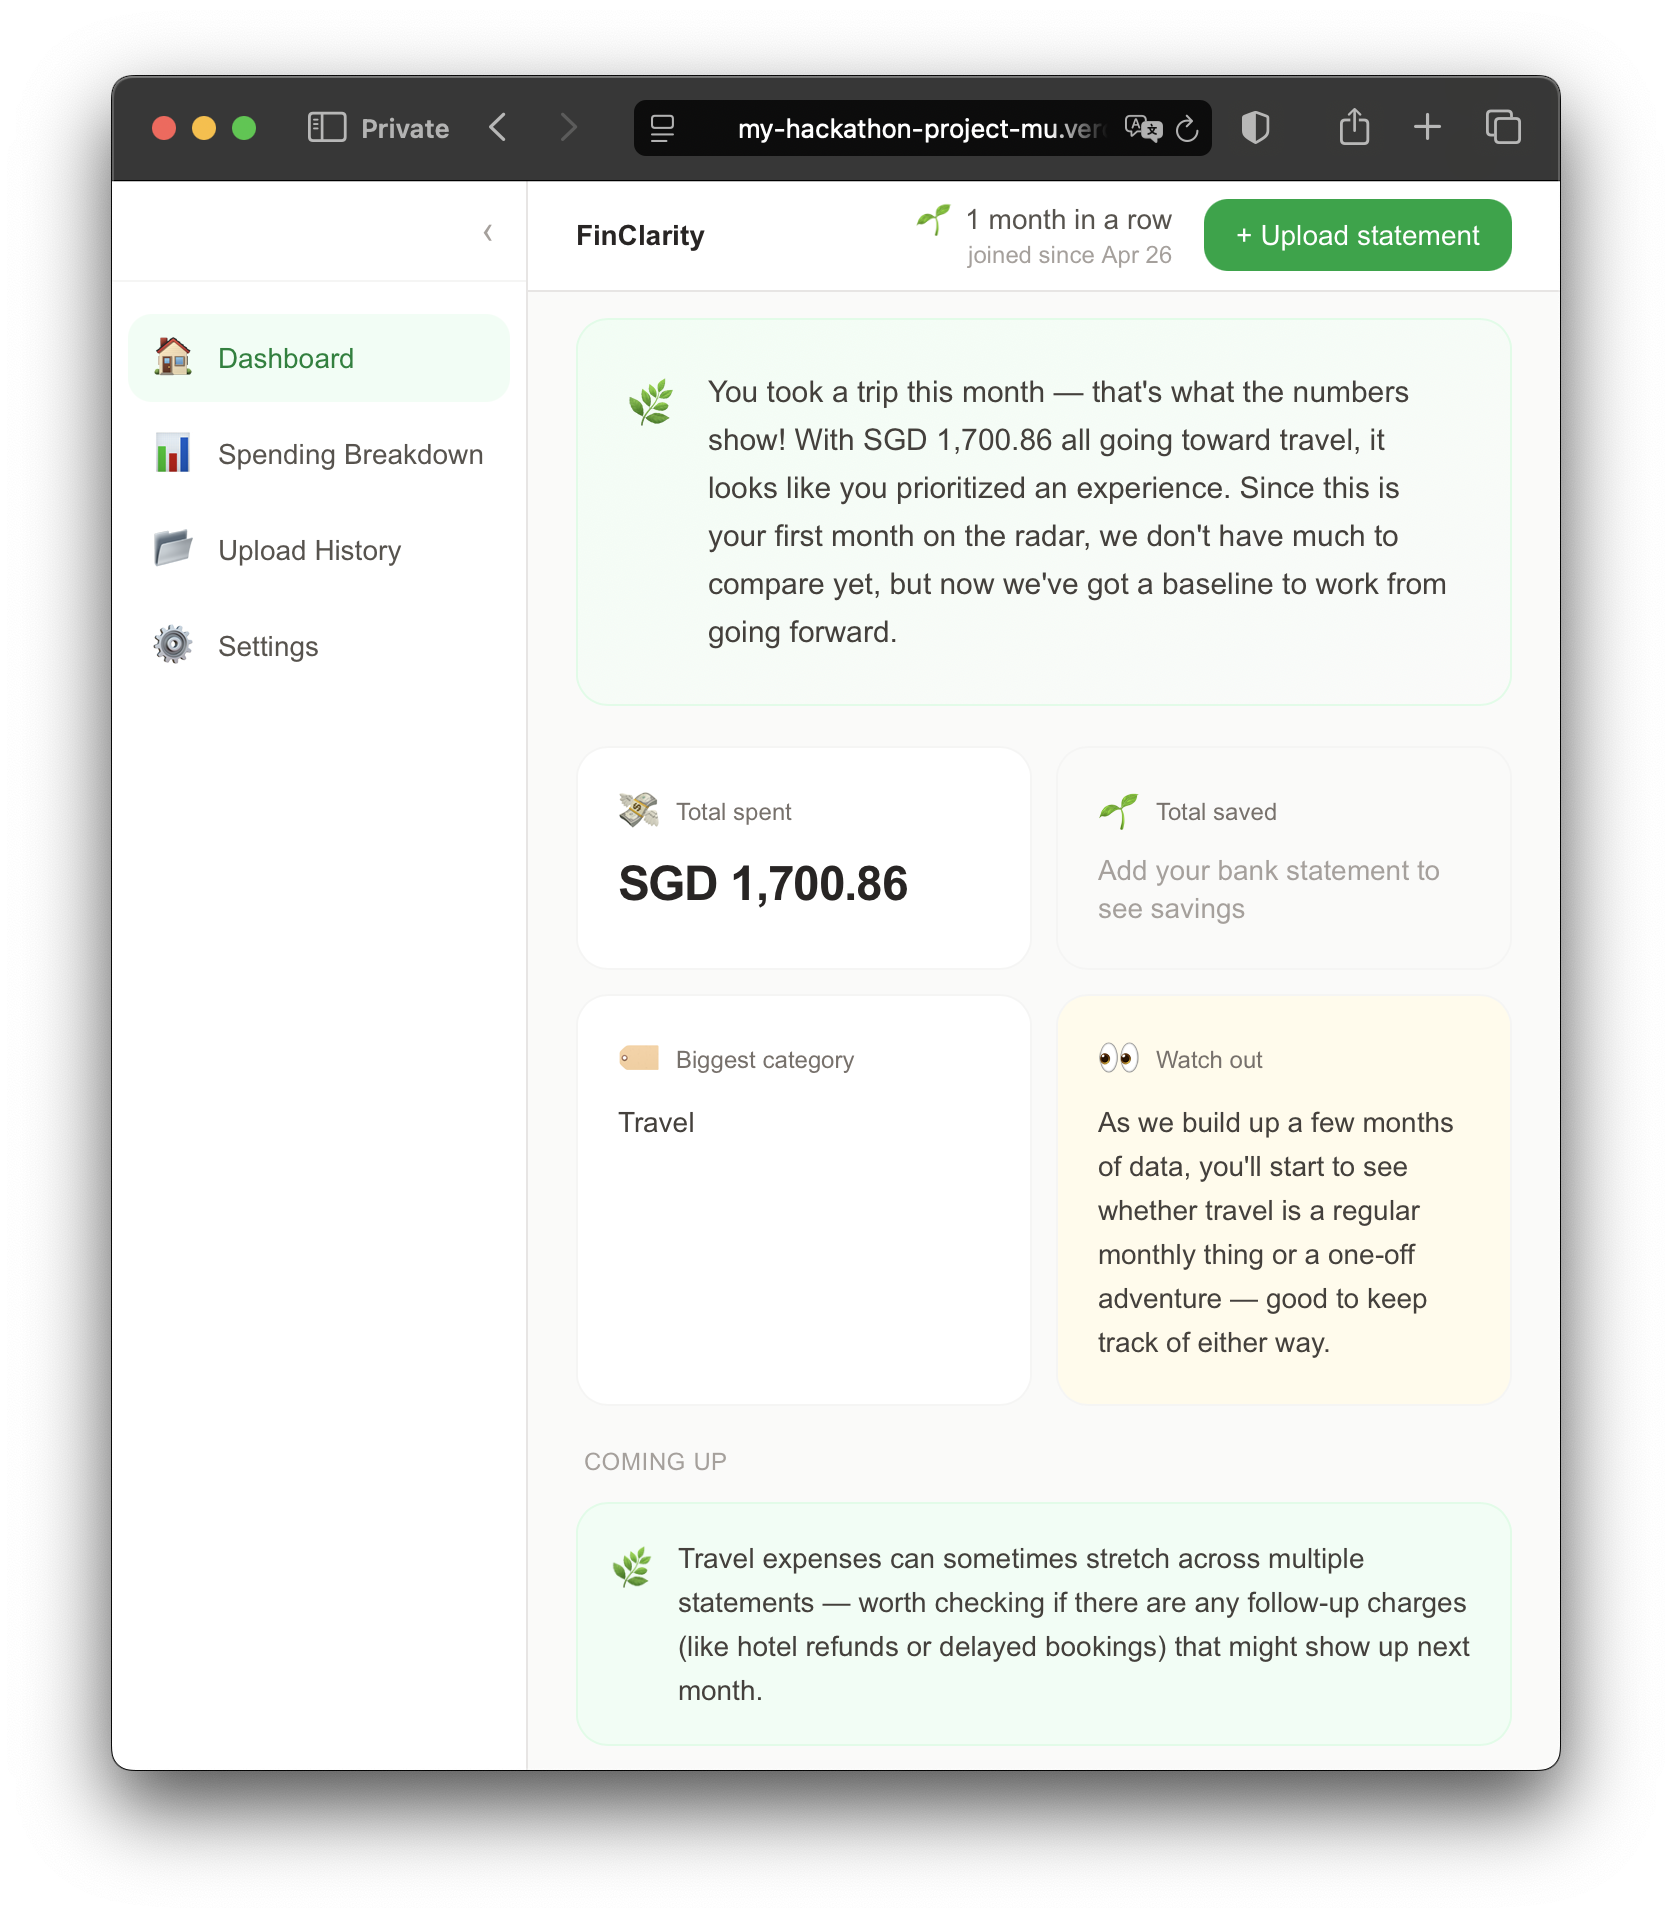Click the Upload statement button
Screen dimensions: 1672x1918
(x=1357, y=235)
